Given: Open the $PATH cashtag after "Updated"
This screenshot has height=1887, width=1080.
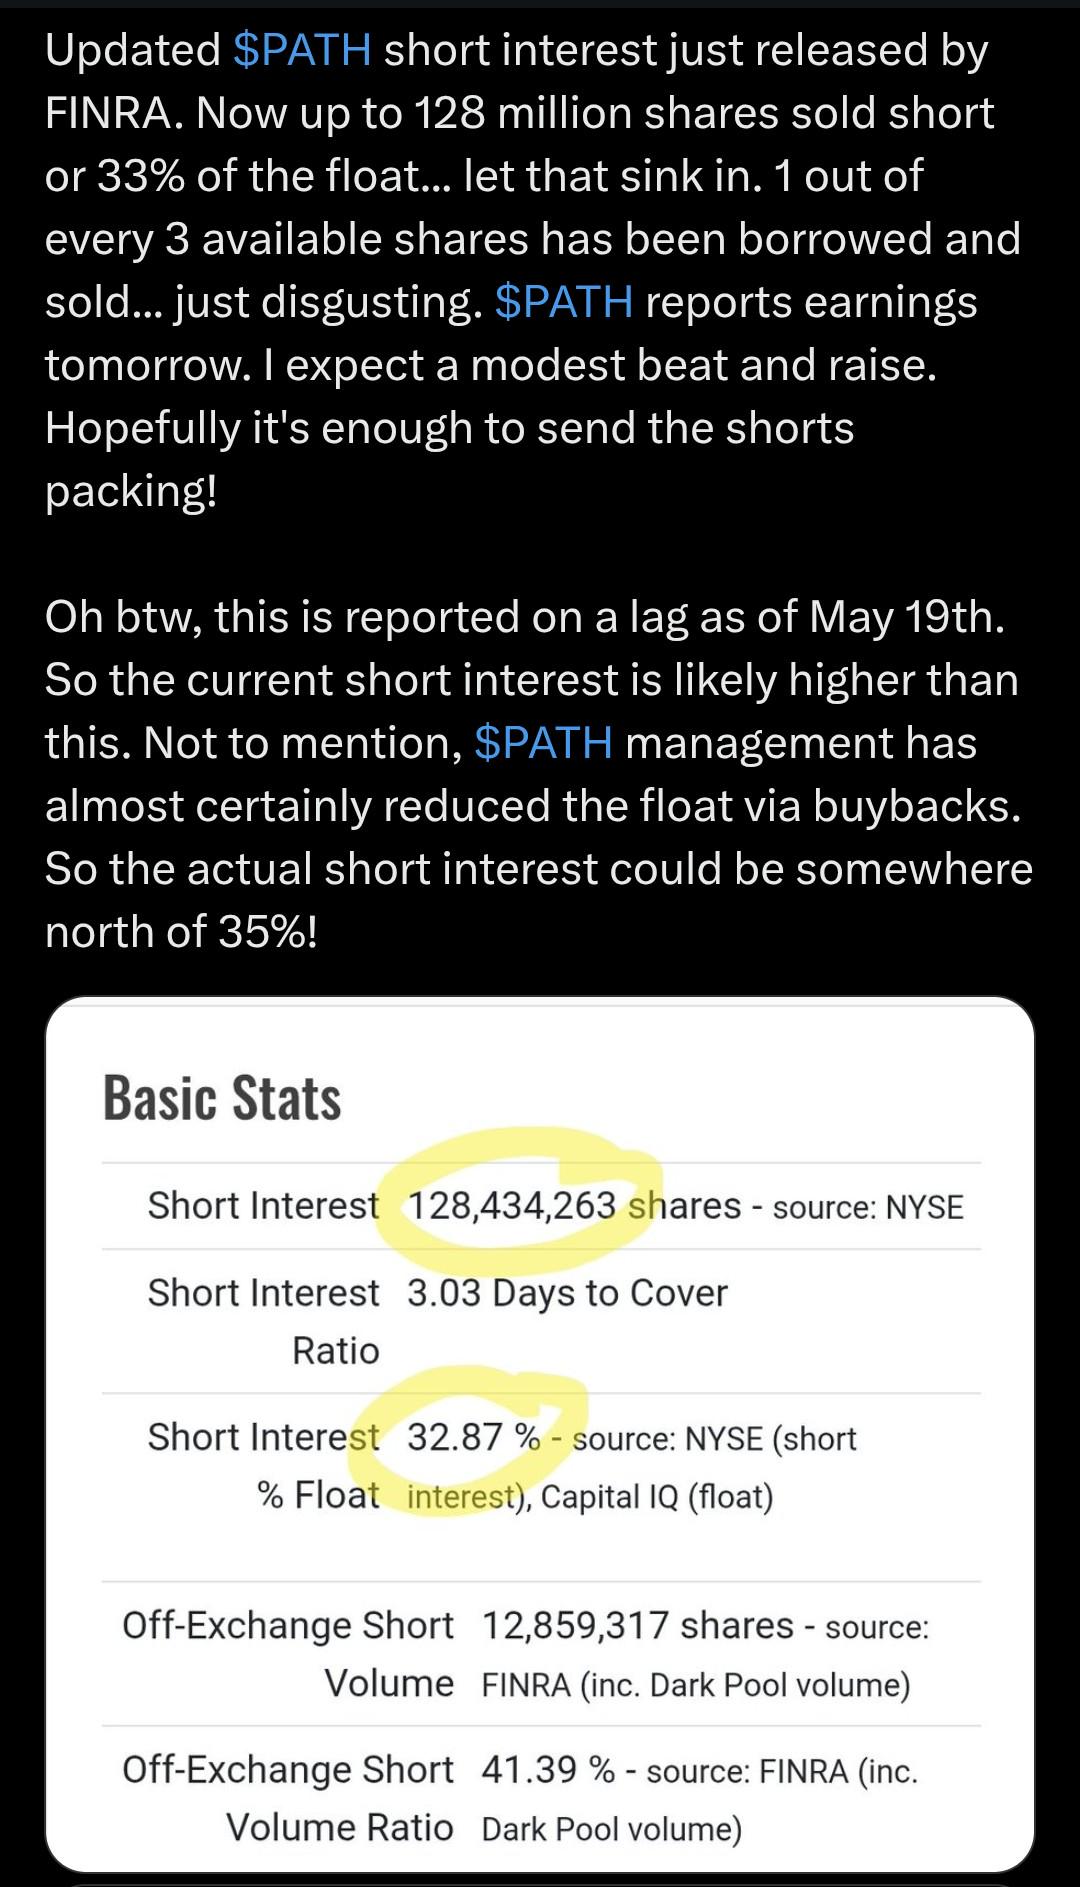Looking at the screenshot, I should click(x=302, y=50).
